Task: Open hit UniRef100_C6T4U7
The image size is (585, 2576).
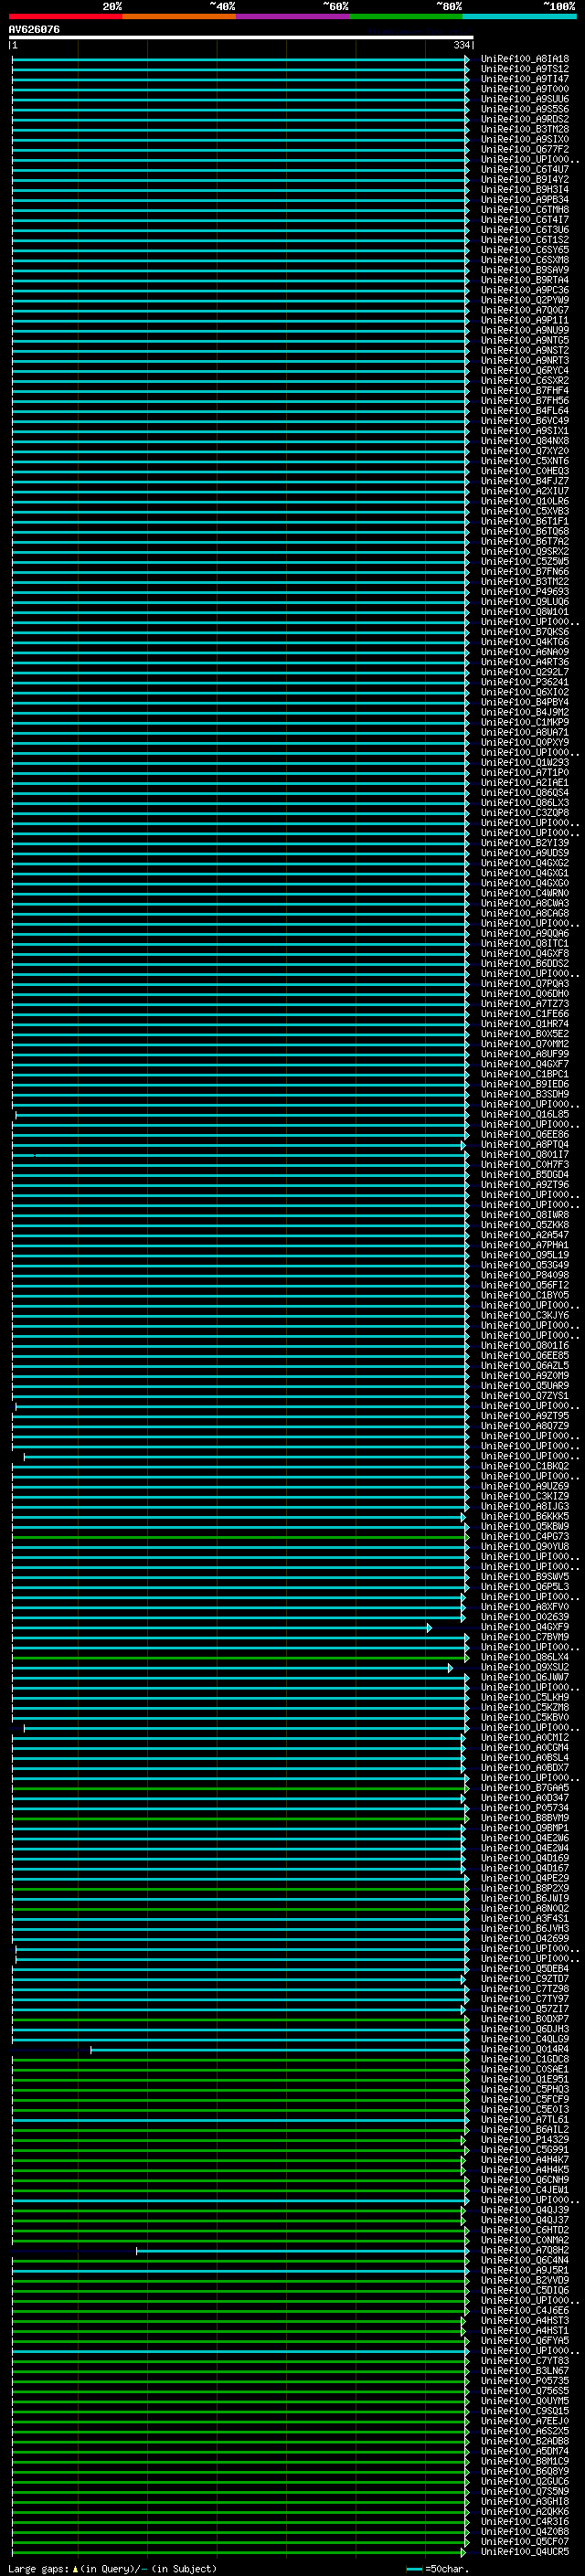Action: click(525, 169)
